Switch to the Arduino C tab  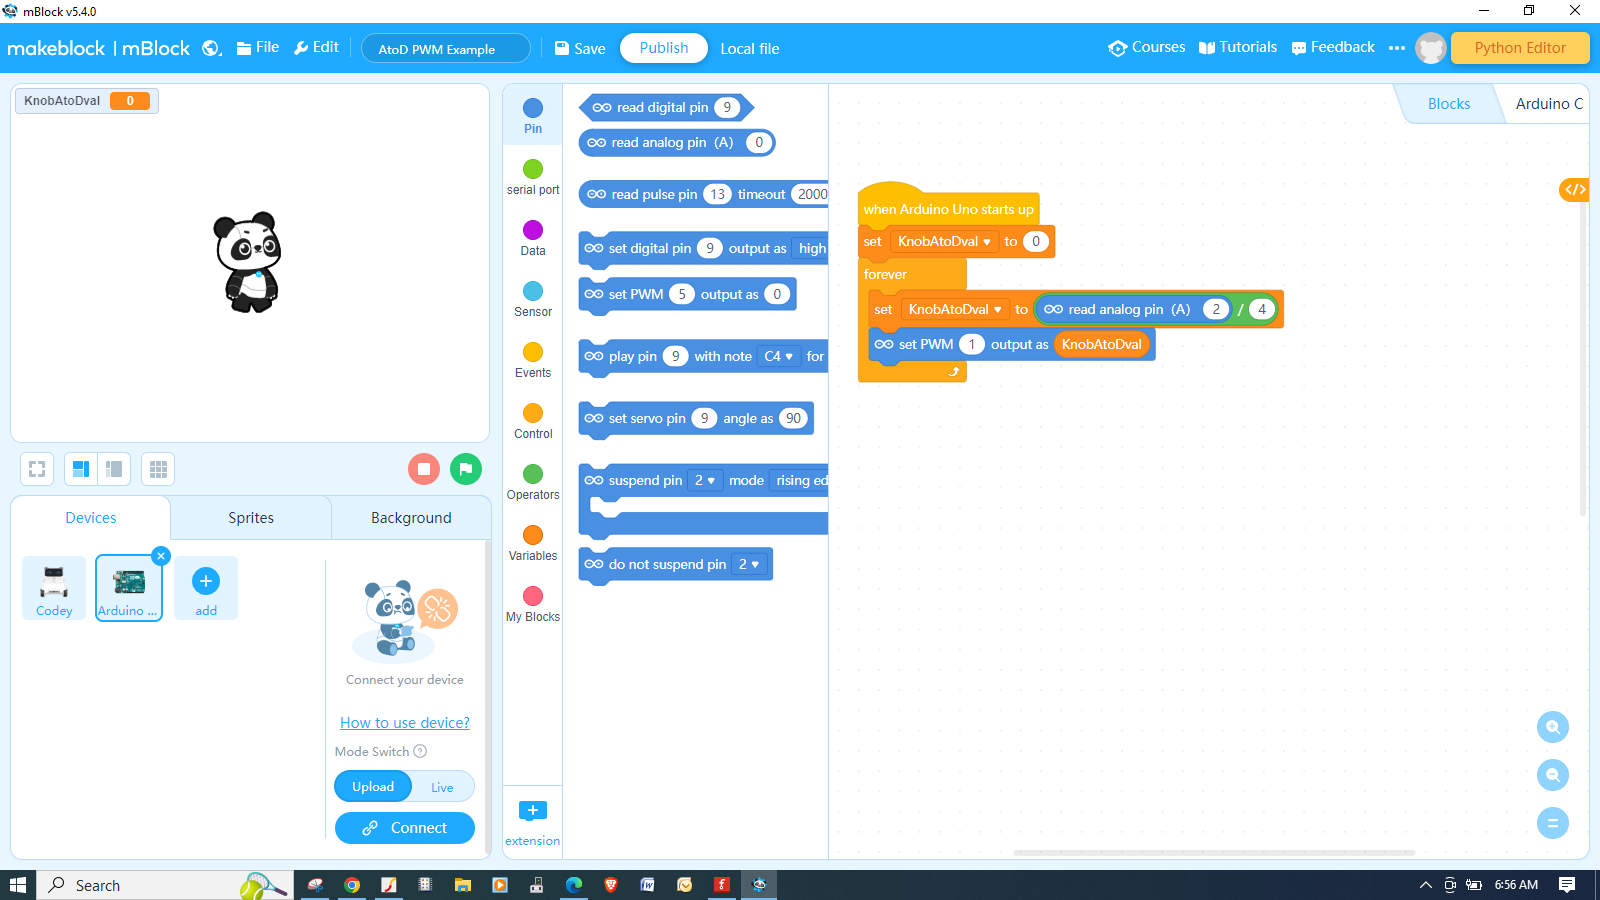pyautogui.click(x=1548, y=104)
